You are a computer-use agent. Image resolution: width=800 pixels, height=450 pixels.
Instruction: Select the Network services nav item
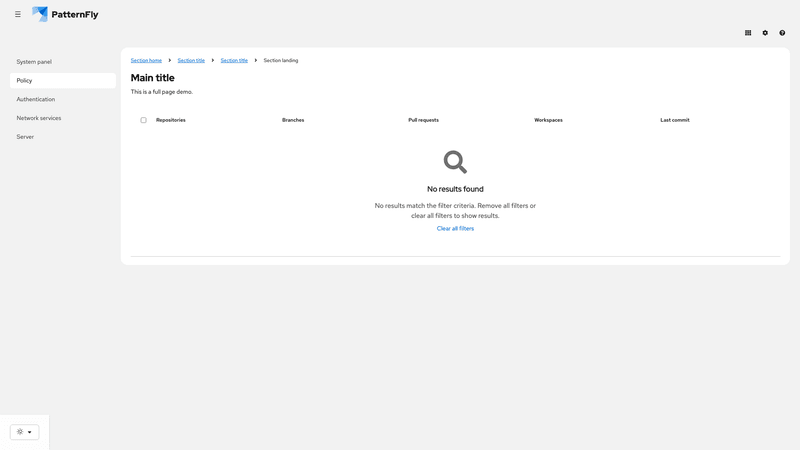click(x=63, y=118)
